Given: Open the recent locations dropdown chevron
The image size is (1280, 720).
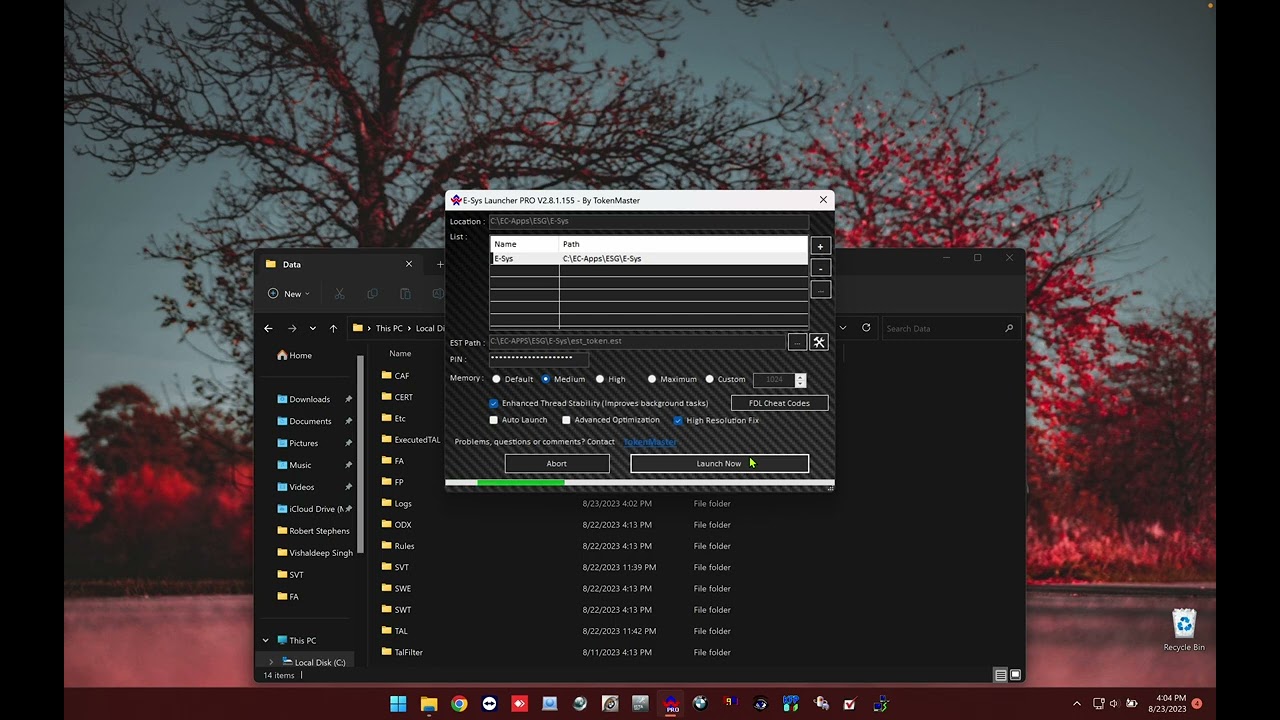Looking at the screenshot, I should click(x=312, y=328).
